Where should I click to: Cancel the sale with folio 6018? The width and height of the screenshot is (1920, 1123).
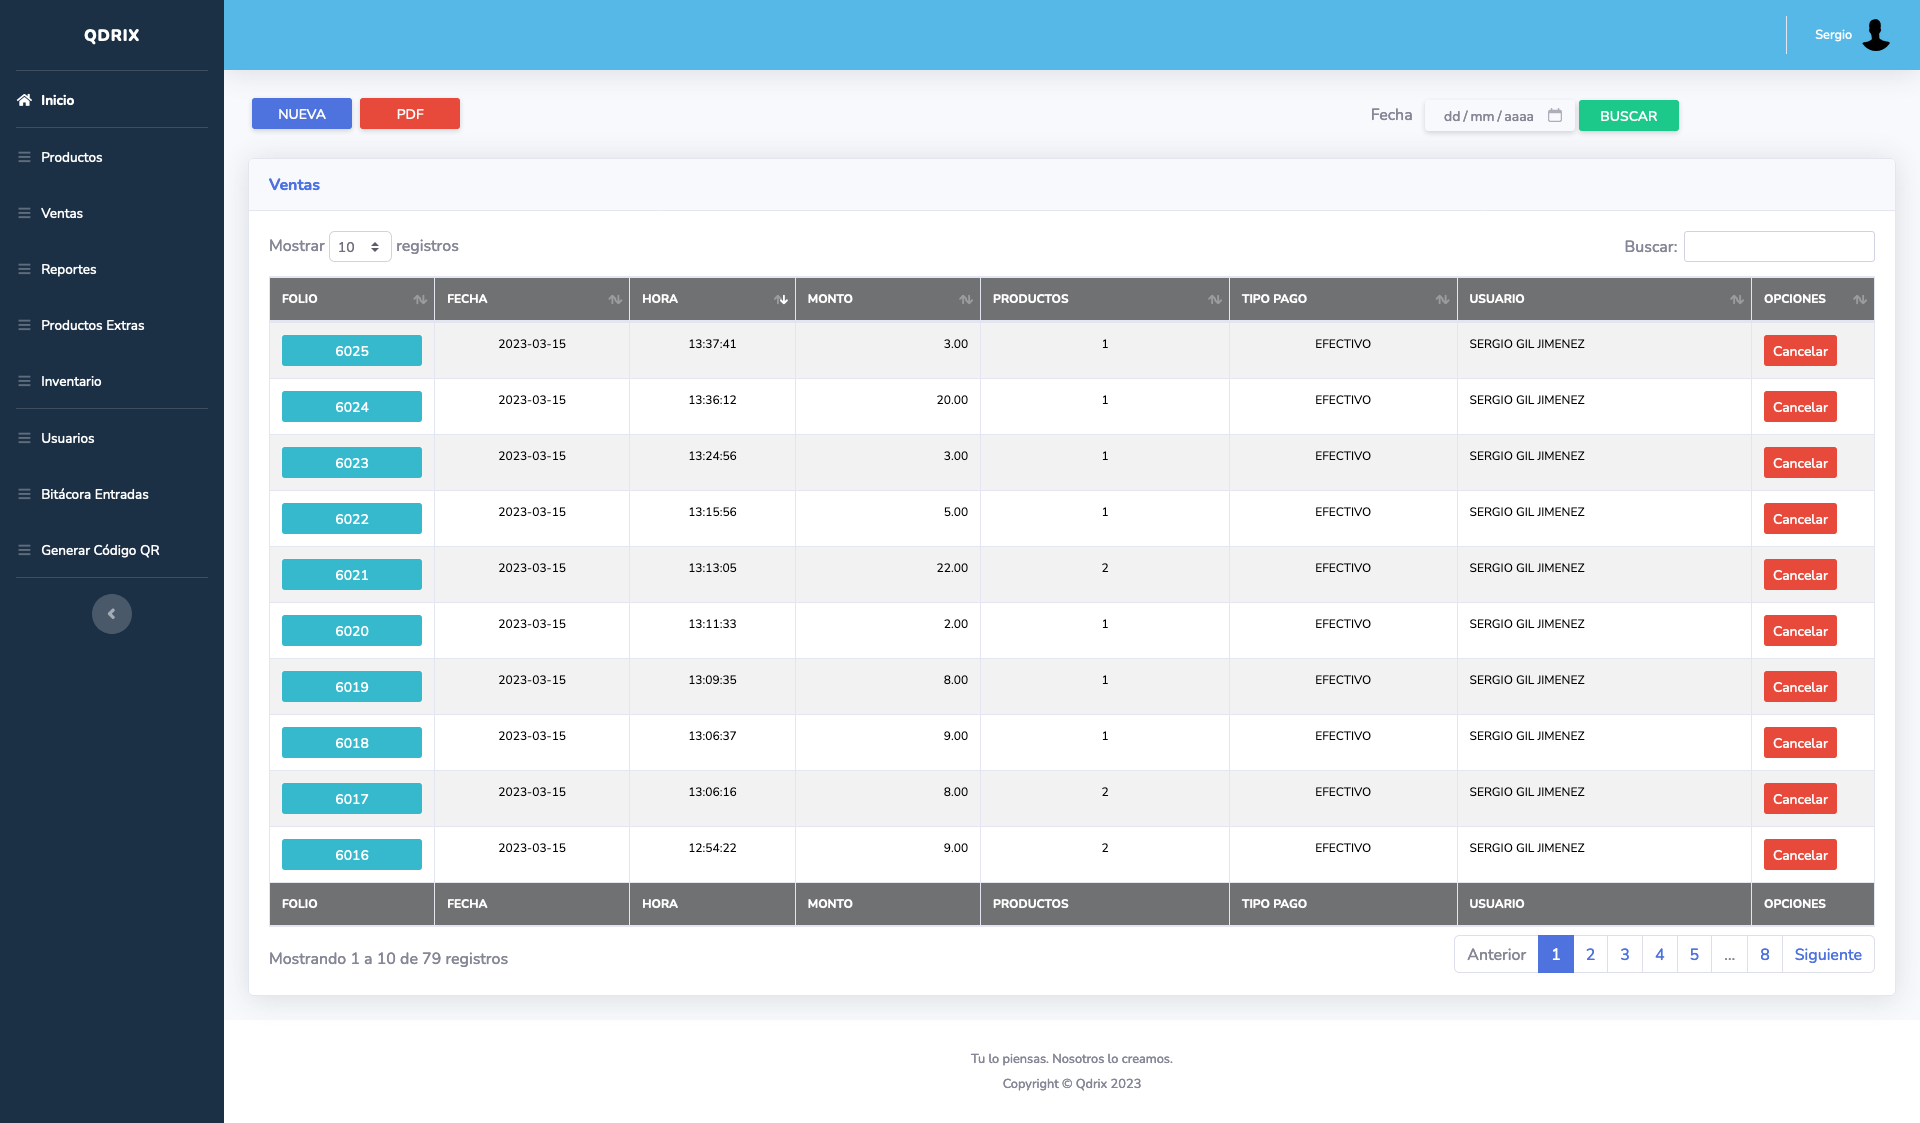click(x=1800, y=743)
